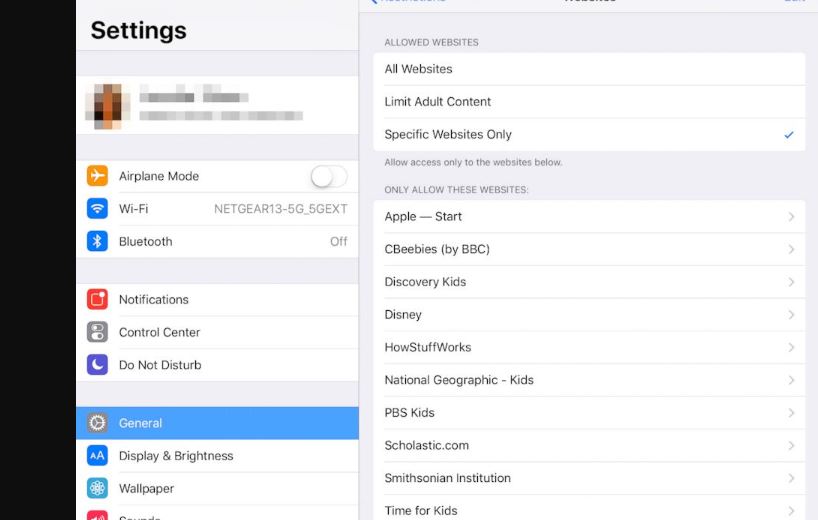Tap the Display & Brightness AA icon
This screenshot has height=520, width=818.
click(x=98, y=456)
